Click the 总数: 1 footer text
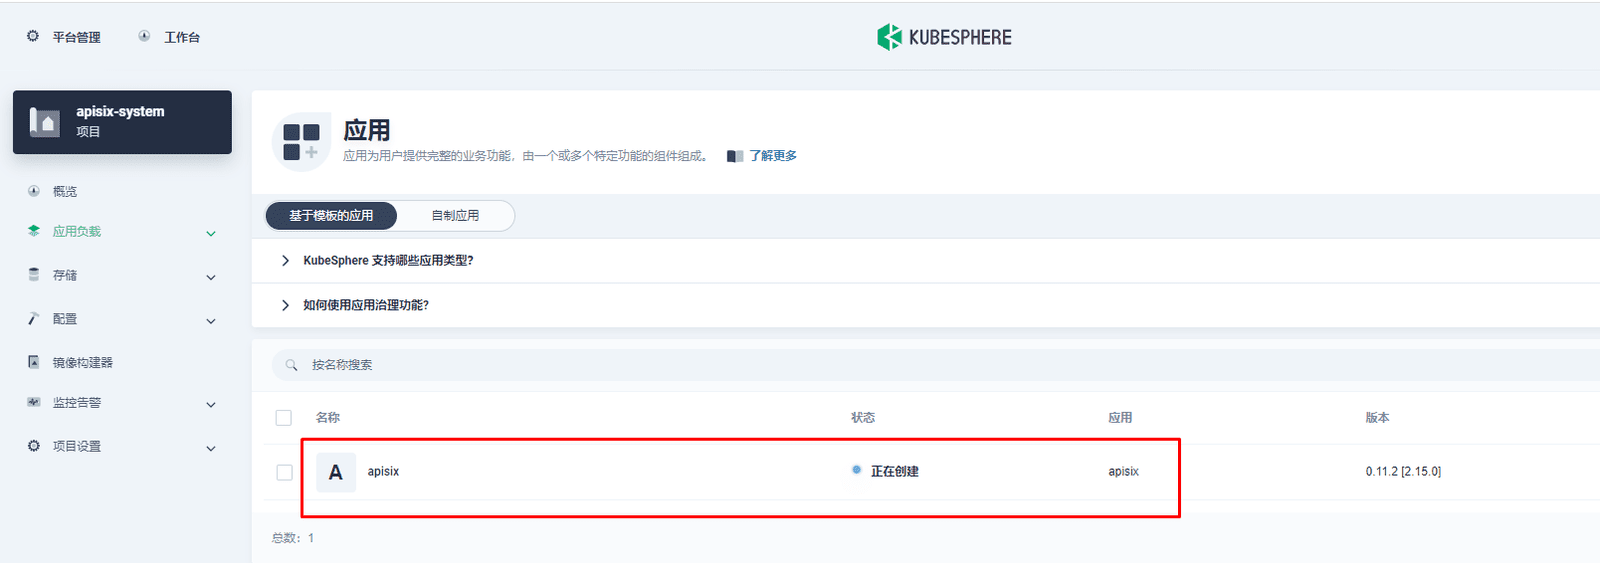This screenshot has height=563, width=1600. point(293,538)
